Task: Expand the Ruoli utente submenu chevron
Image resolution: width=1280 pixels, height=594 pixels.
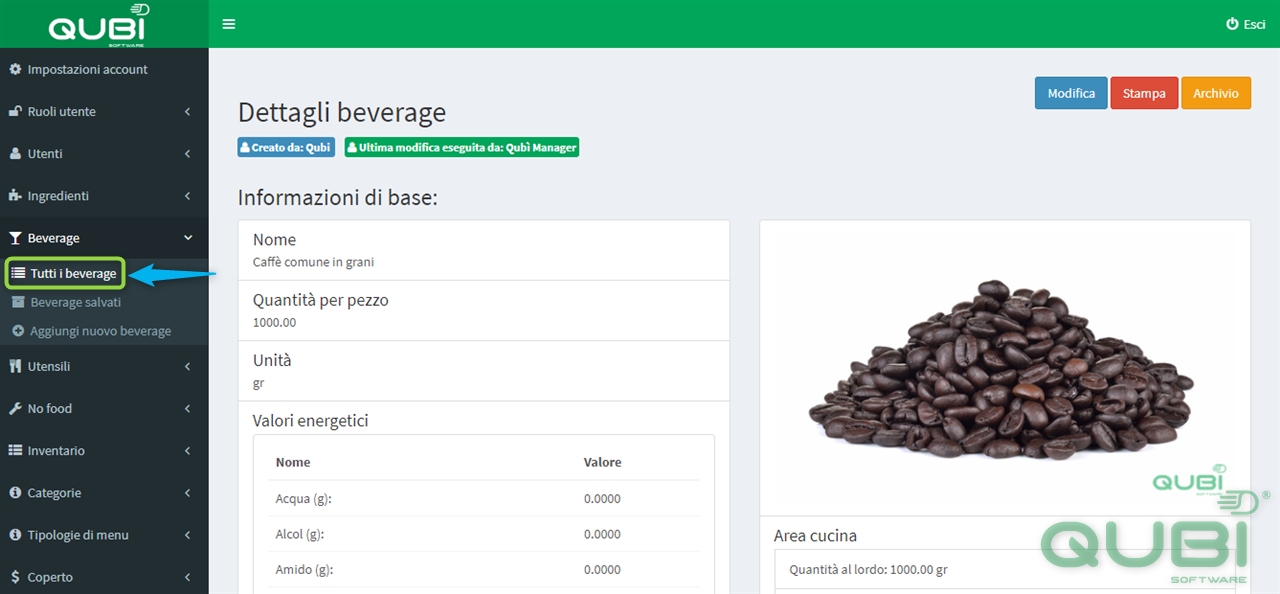Action: [x=188, y=112]
